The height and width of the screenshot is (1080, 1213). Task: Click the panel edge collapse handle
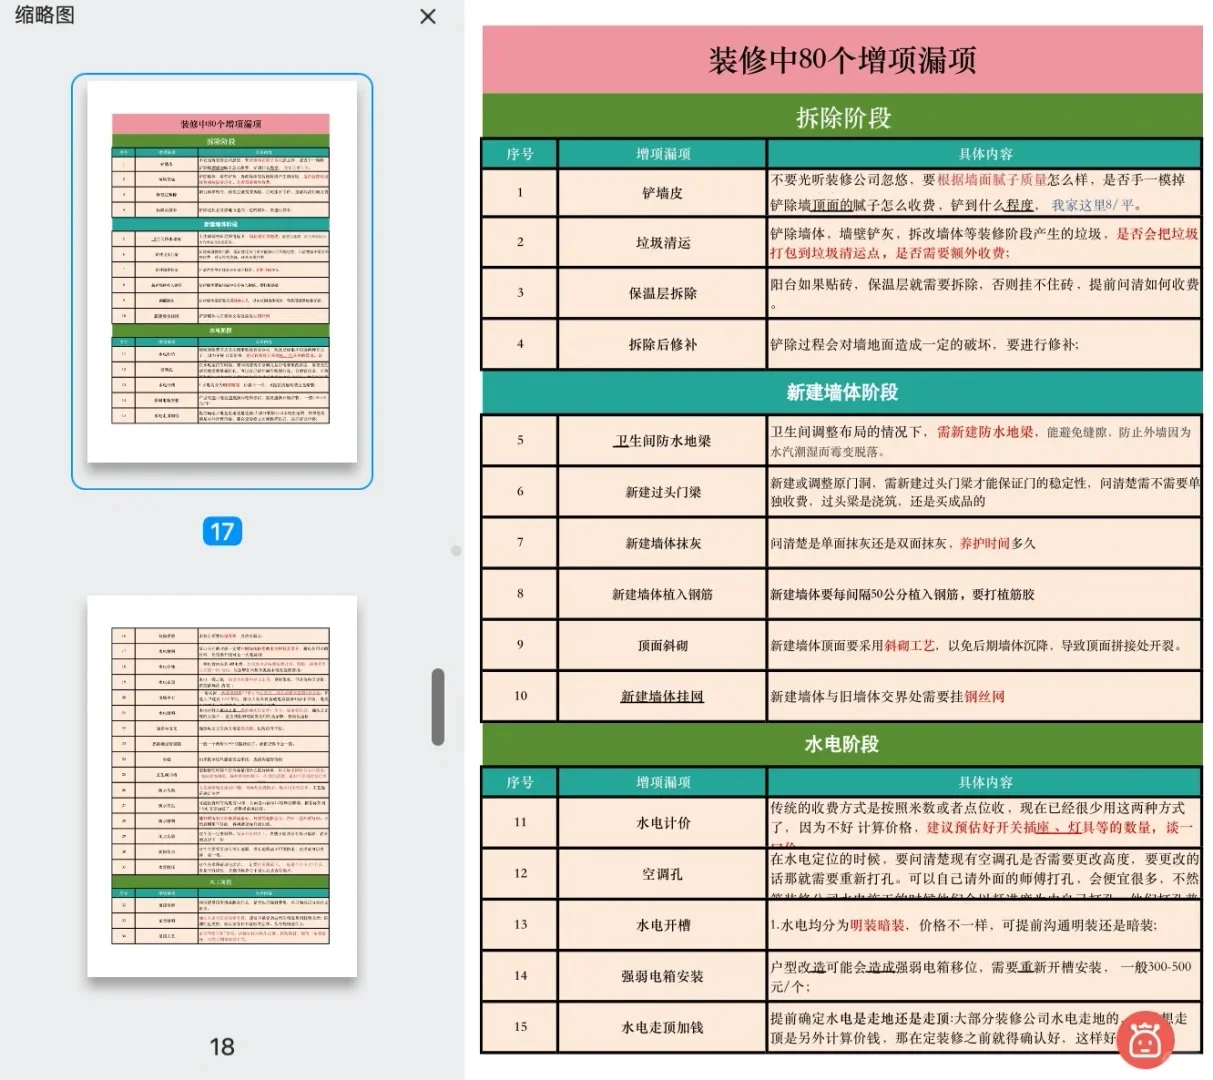click(x=456, y=548)
